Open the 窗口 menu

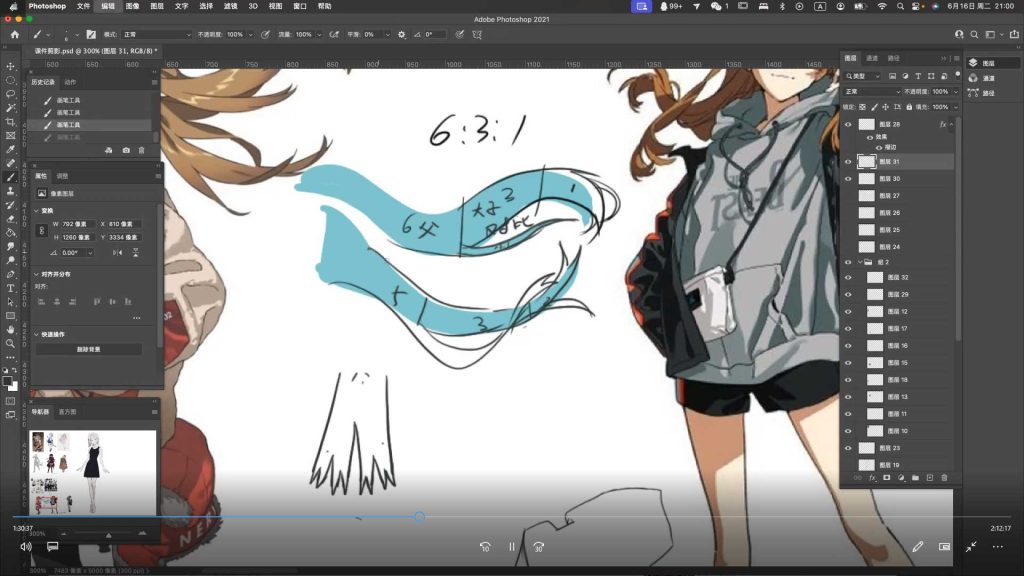click(x=300, y=6)
